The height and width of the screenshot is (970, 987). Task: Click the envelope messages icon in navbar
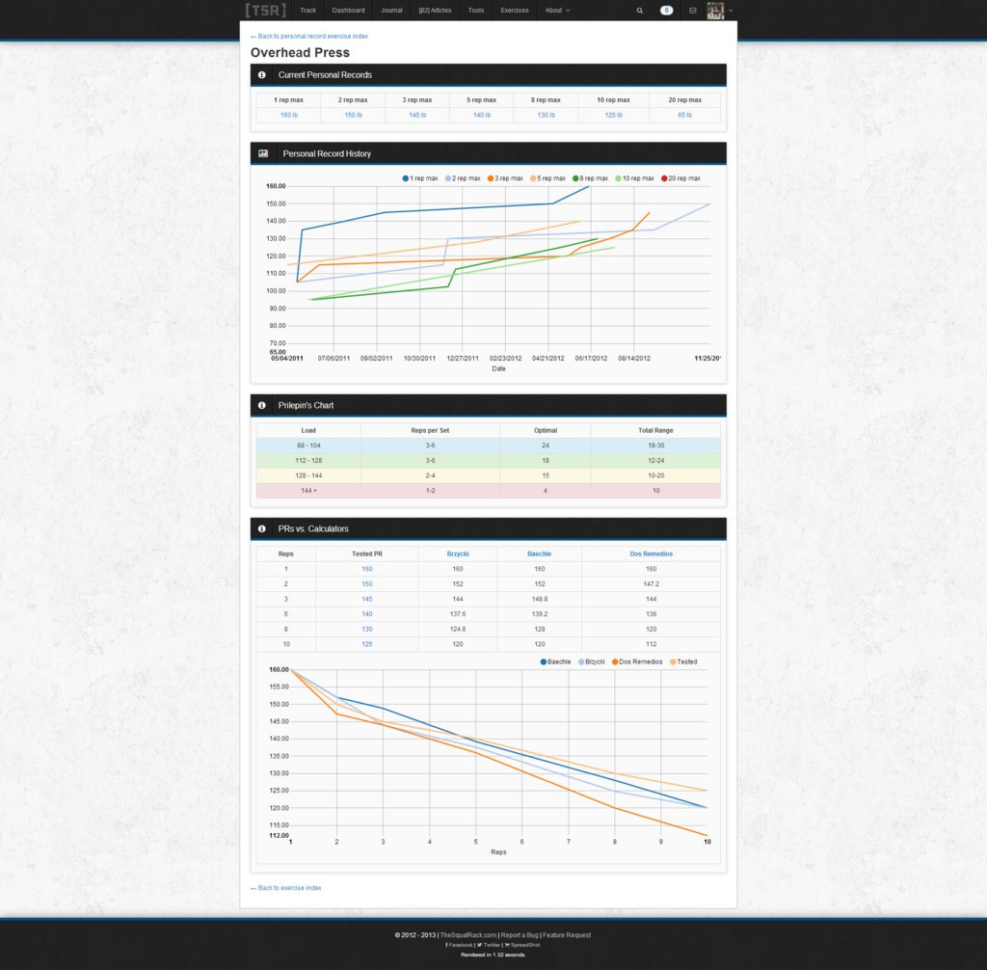coord(694,10)
